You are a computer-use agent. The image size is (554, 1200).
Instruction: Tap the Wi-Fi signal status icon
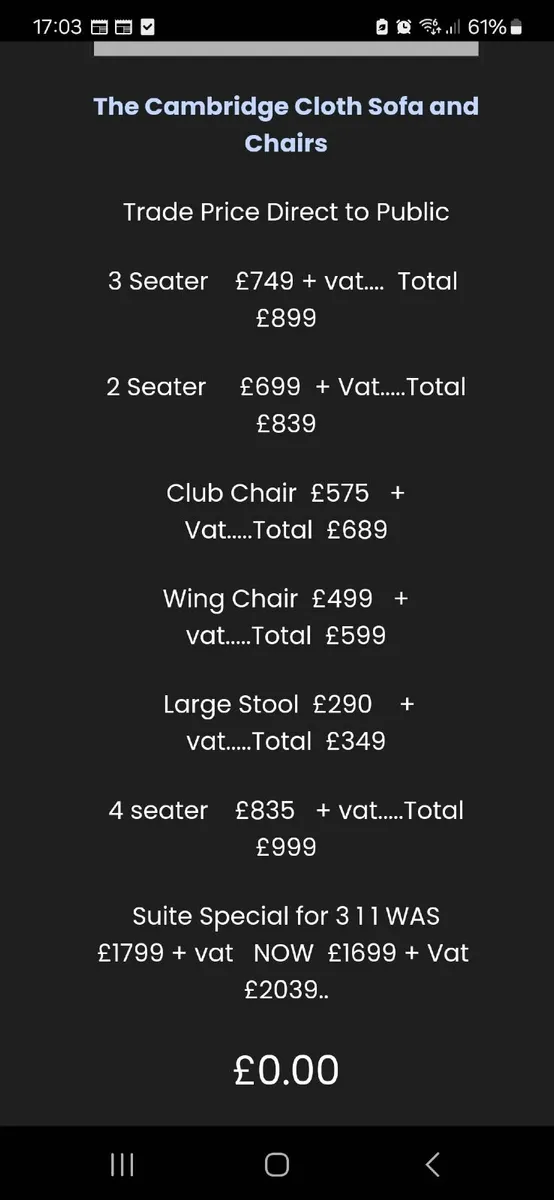point(430,27)
